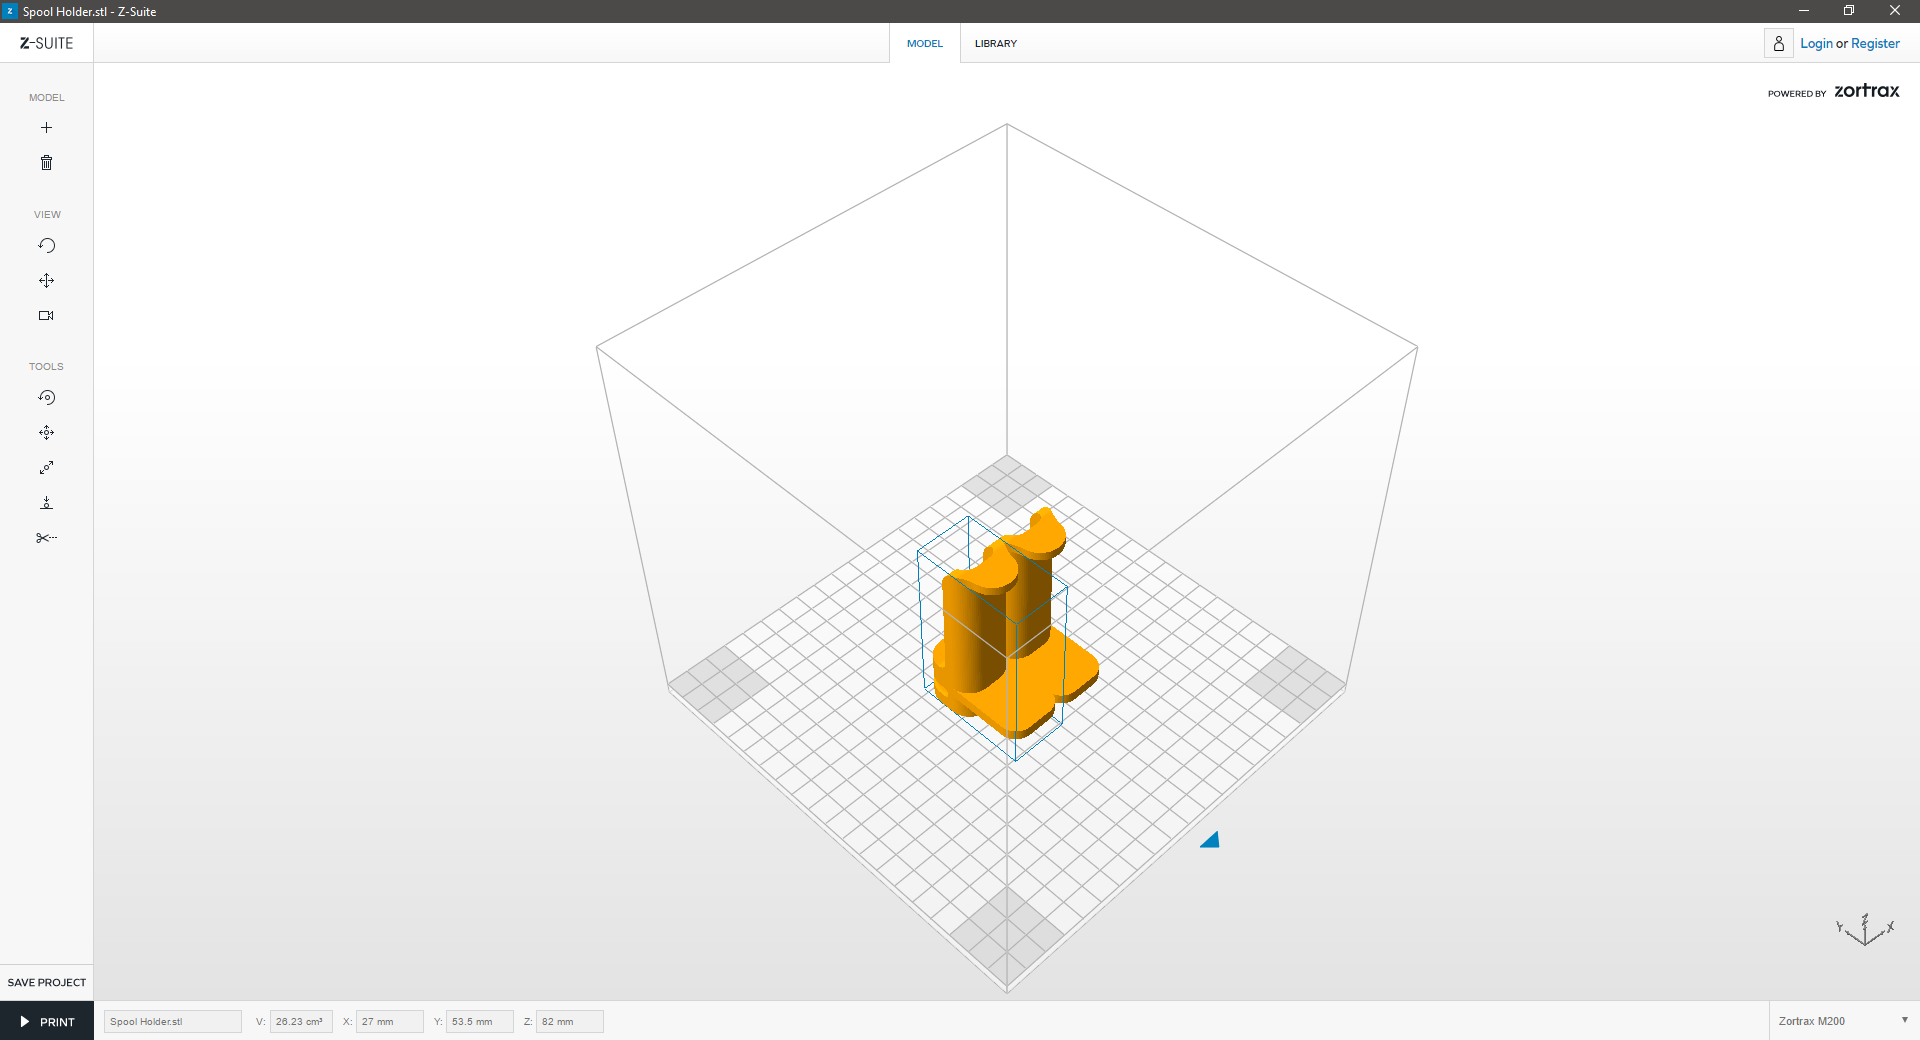This screenshot has width=1920, height=1040.
Task: Click SAVE PROJECT button
Action: coord(47,982)
